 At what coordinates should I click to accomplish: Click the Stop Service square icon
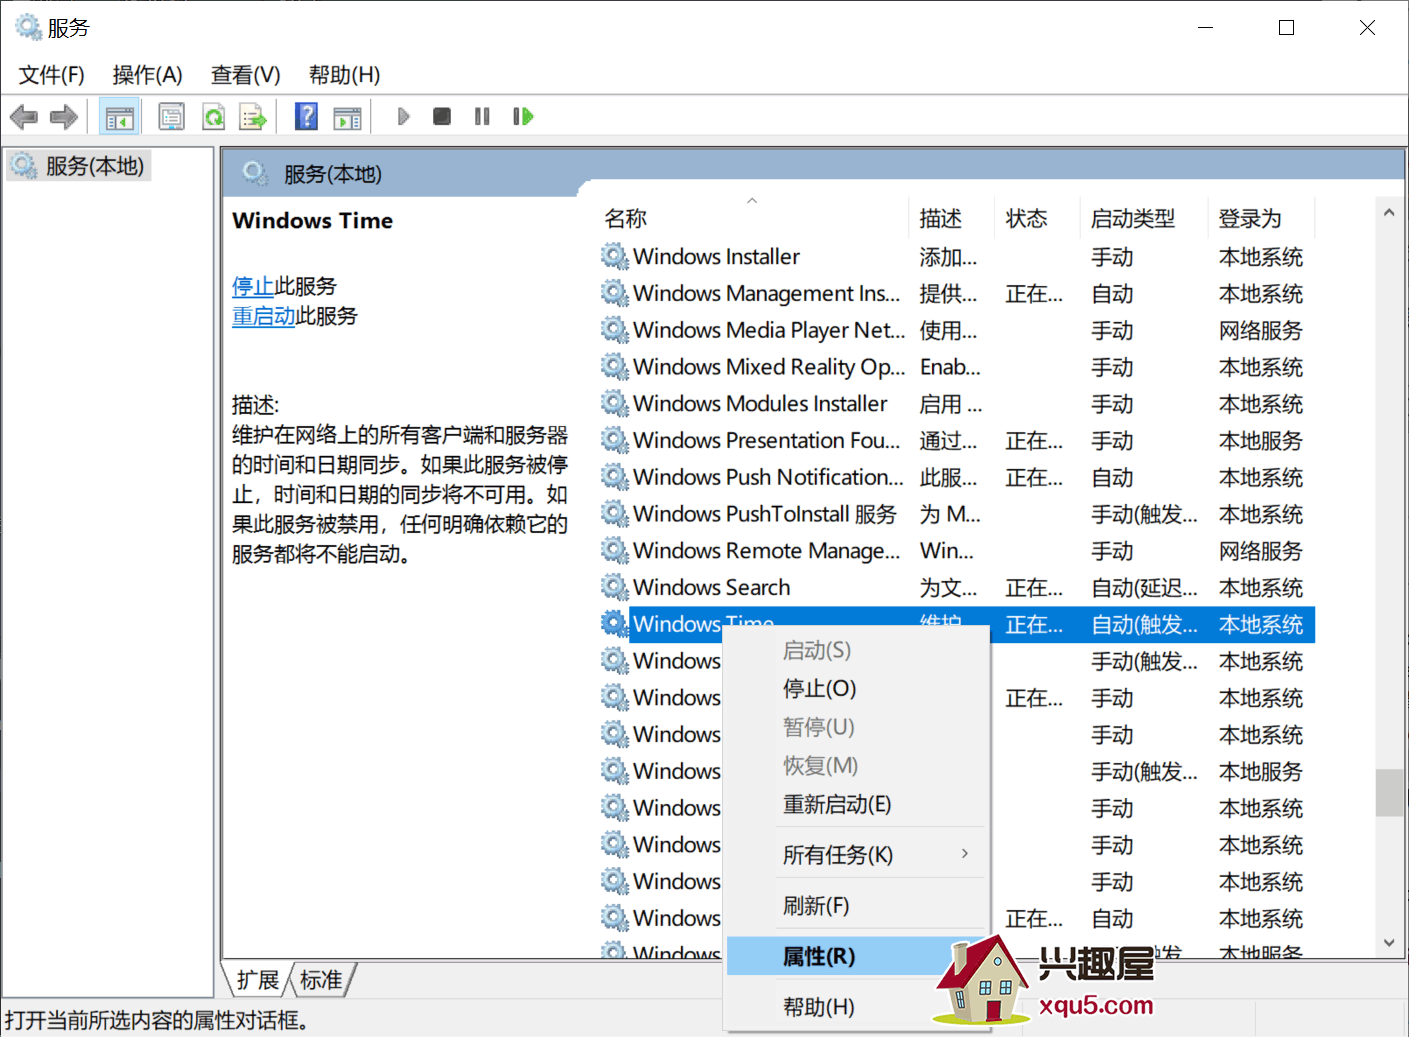click(x=442, y=117)
